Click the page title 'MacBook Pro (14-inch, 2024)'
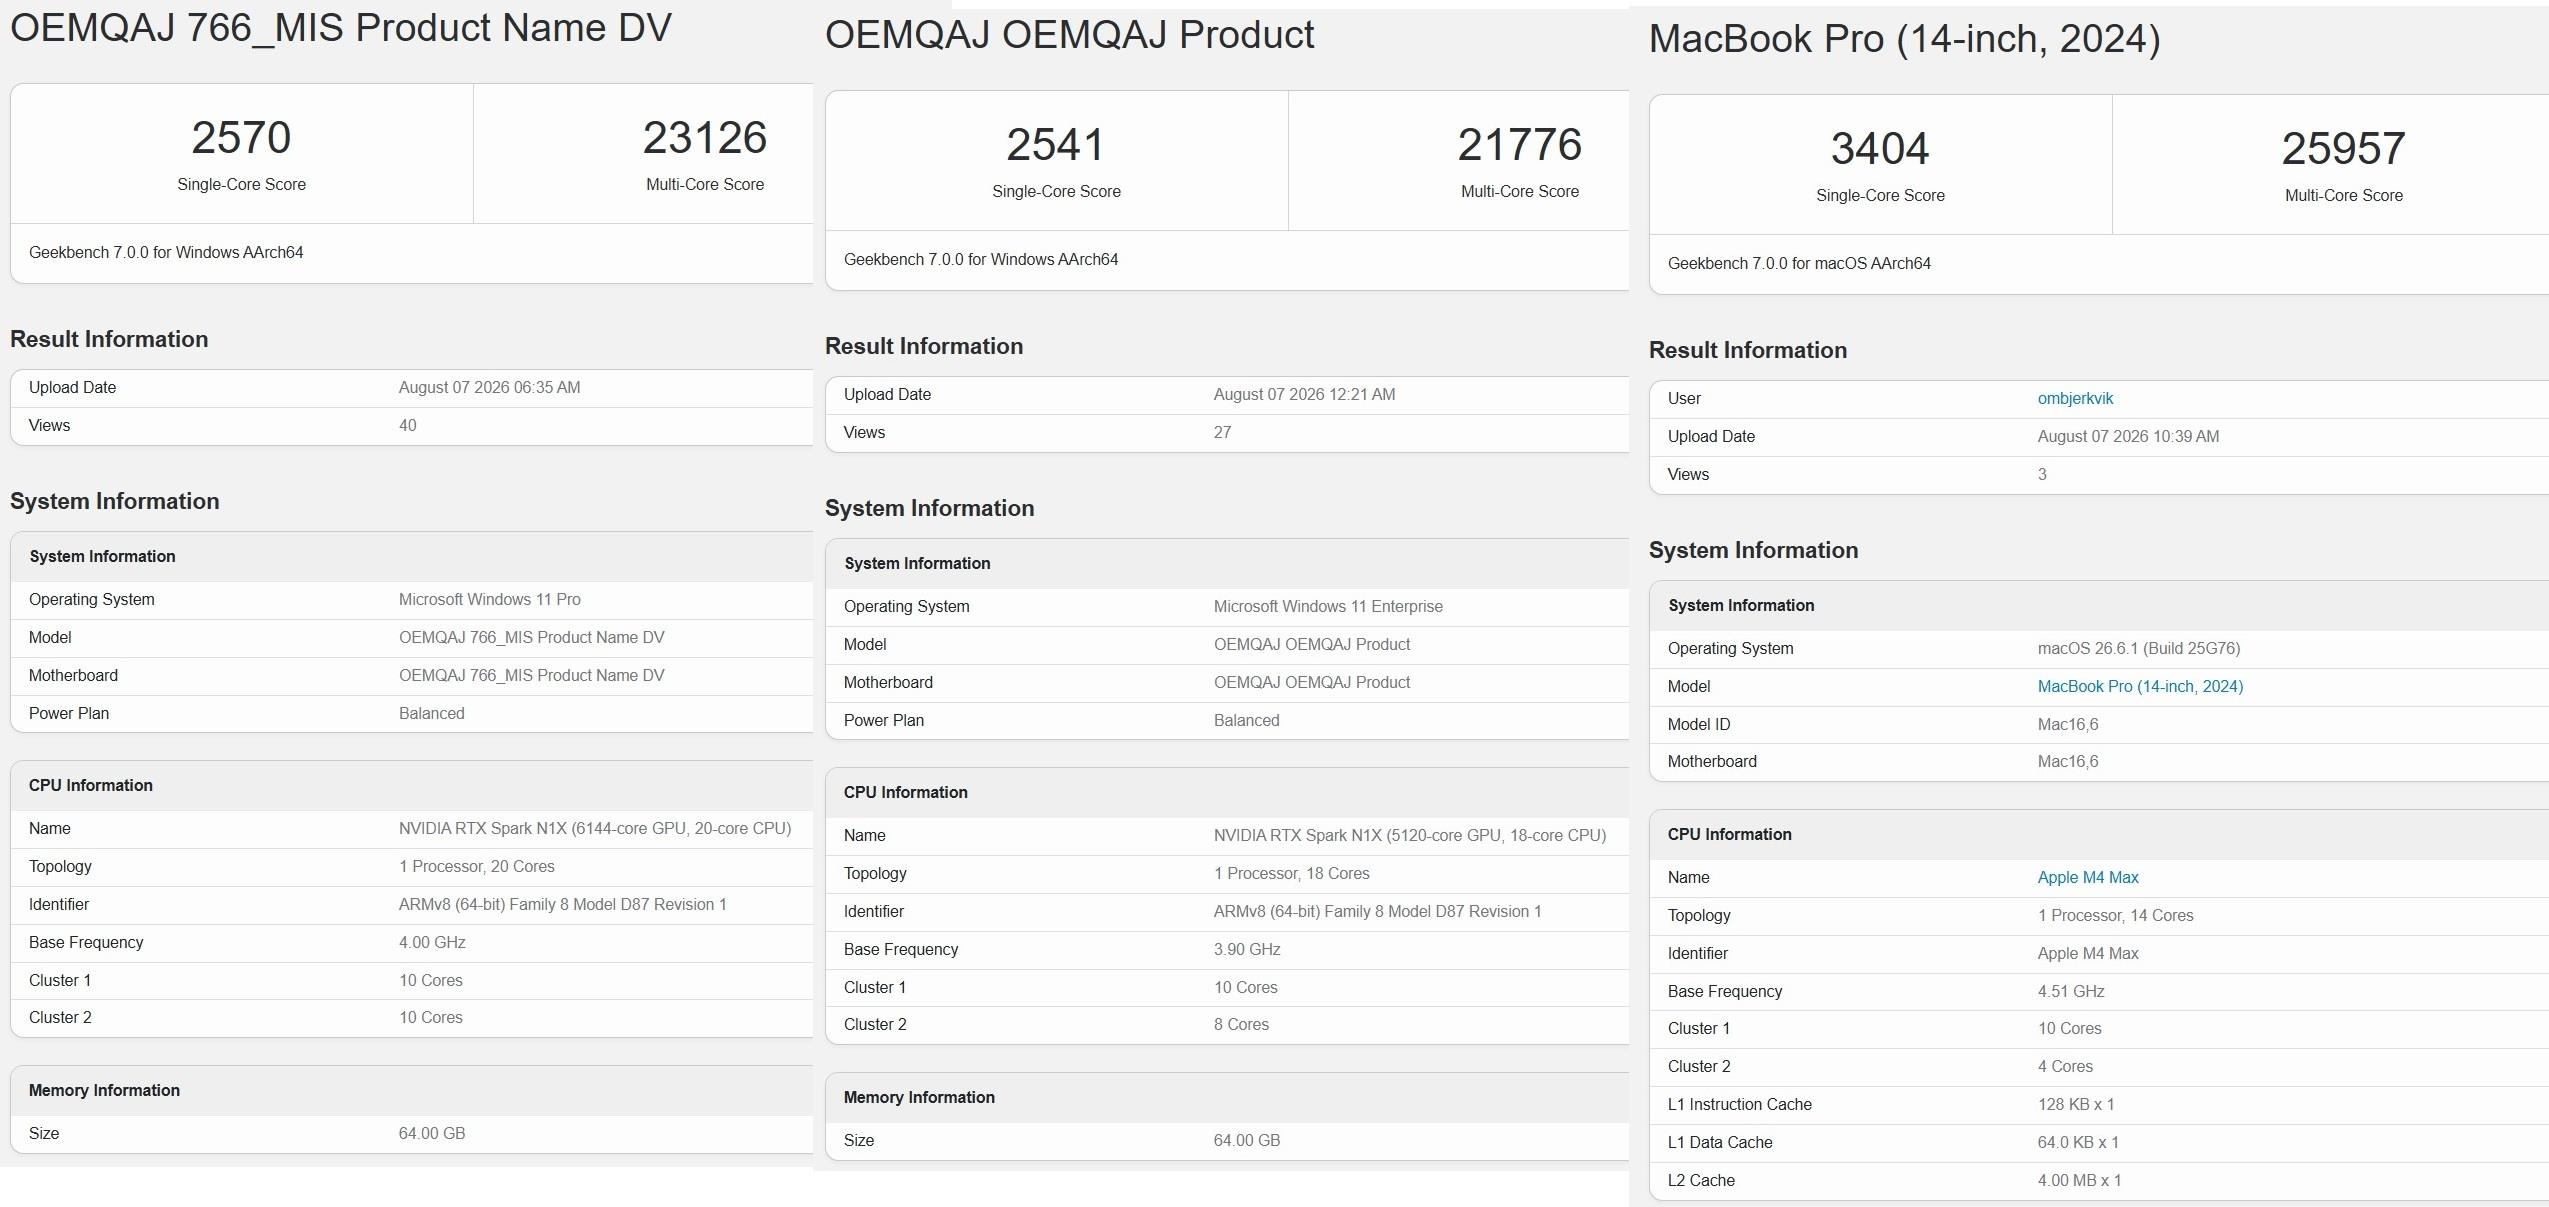The height and width of the screenshot is (1207, 2549). click(x=1904, y=39)
